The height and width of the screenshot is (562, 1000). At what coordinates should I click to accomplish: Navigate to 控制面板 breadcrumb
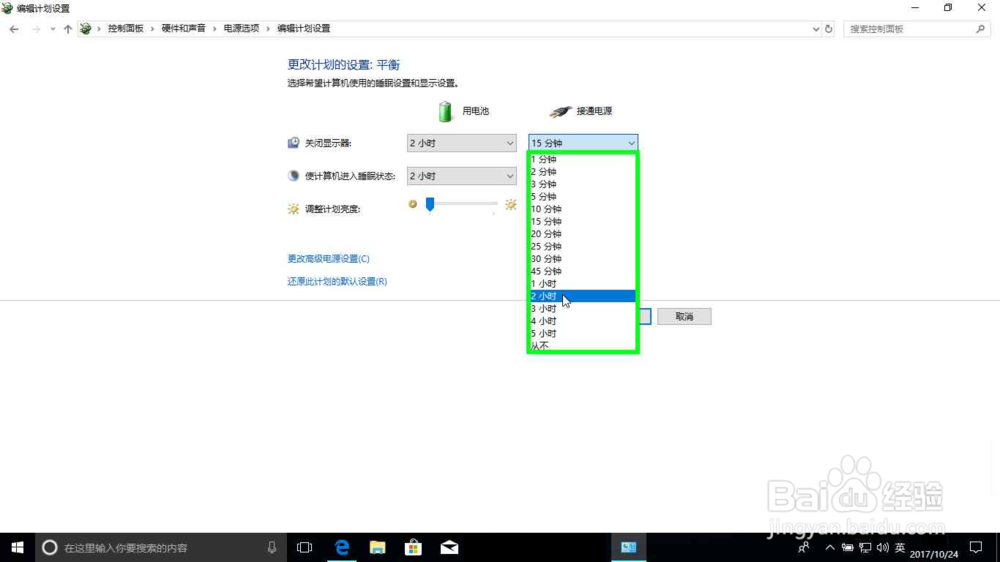pos(126,29)
